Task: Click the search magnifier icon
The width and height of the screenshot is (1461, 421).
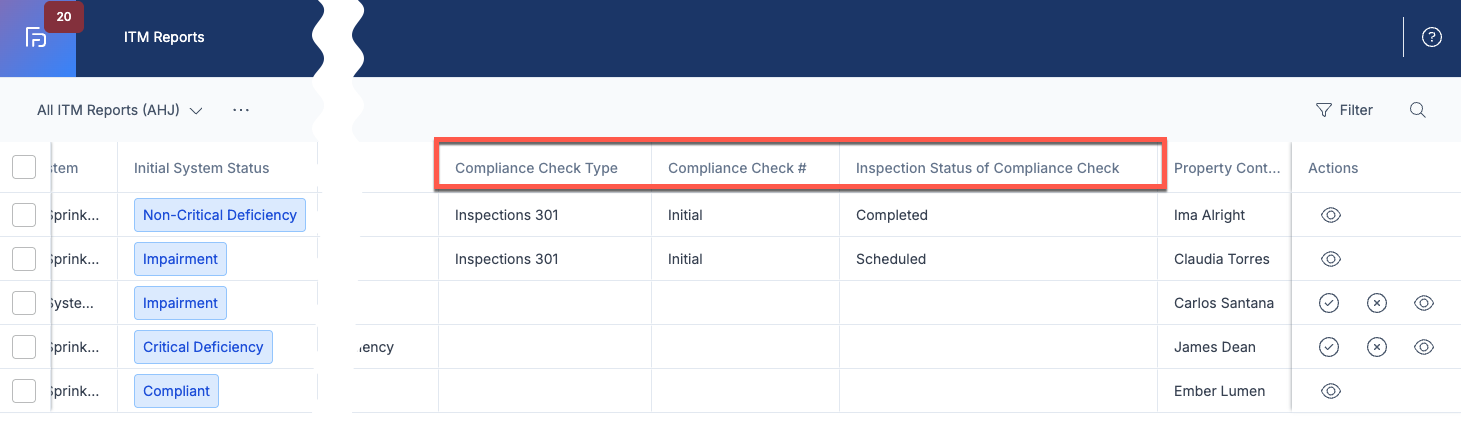Action: point(1417,110)
